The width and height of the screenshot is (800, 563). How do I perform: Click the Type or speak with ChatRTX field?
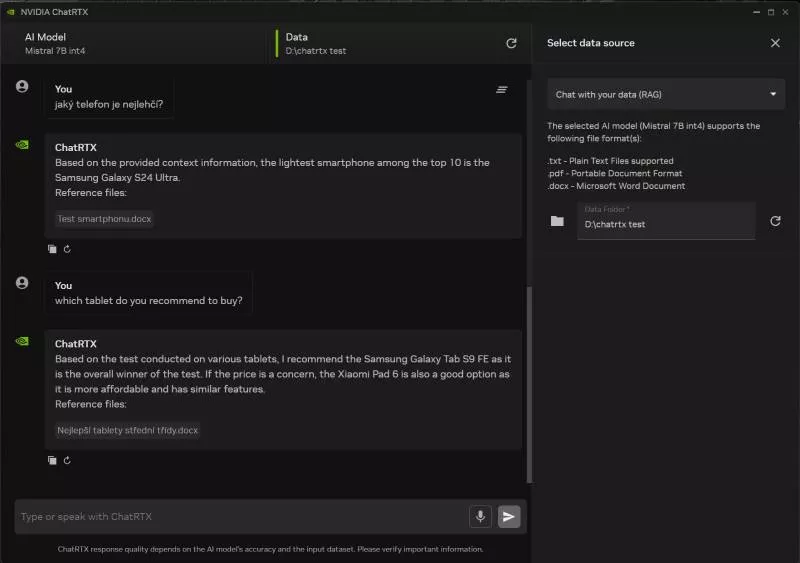[240, 517]
